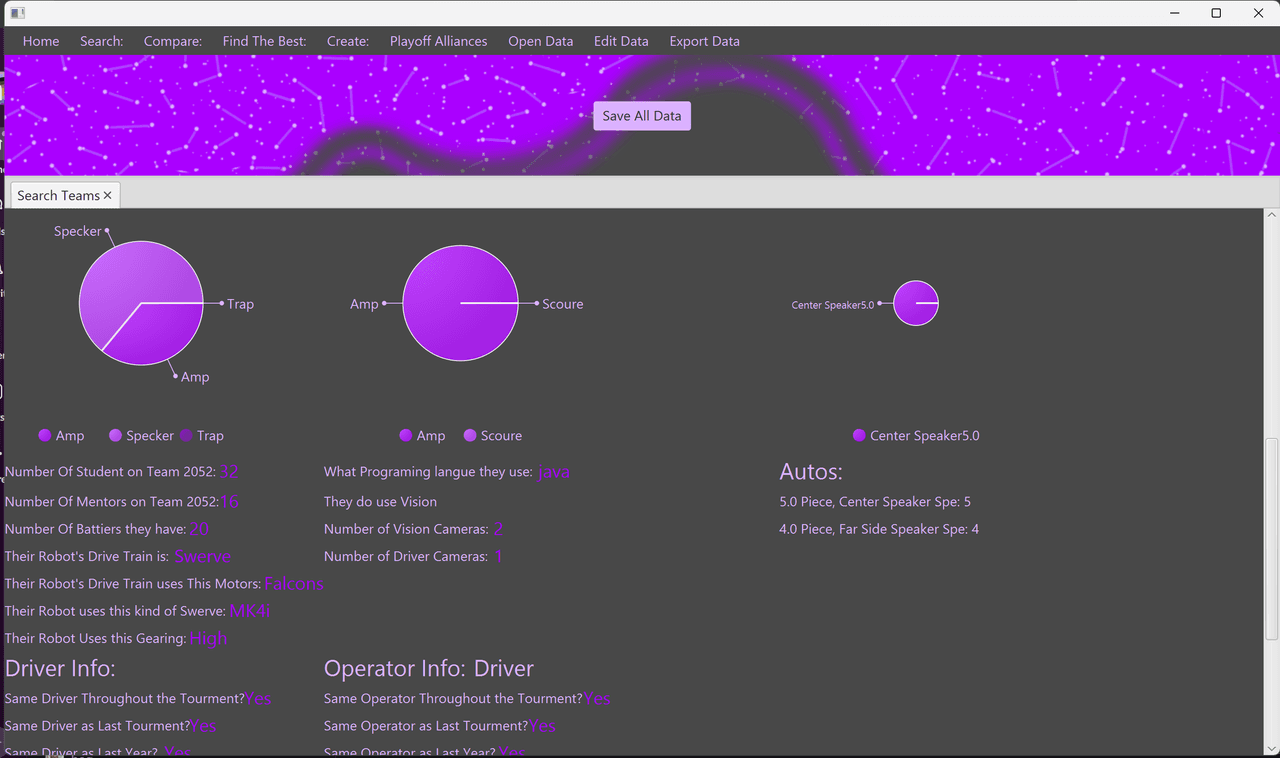This screenshot has width=1280, height=758.
Task: Open the Search: menu
Action: 101,41
